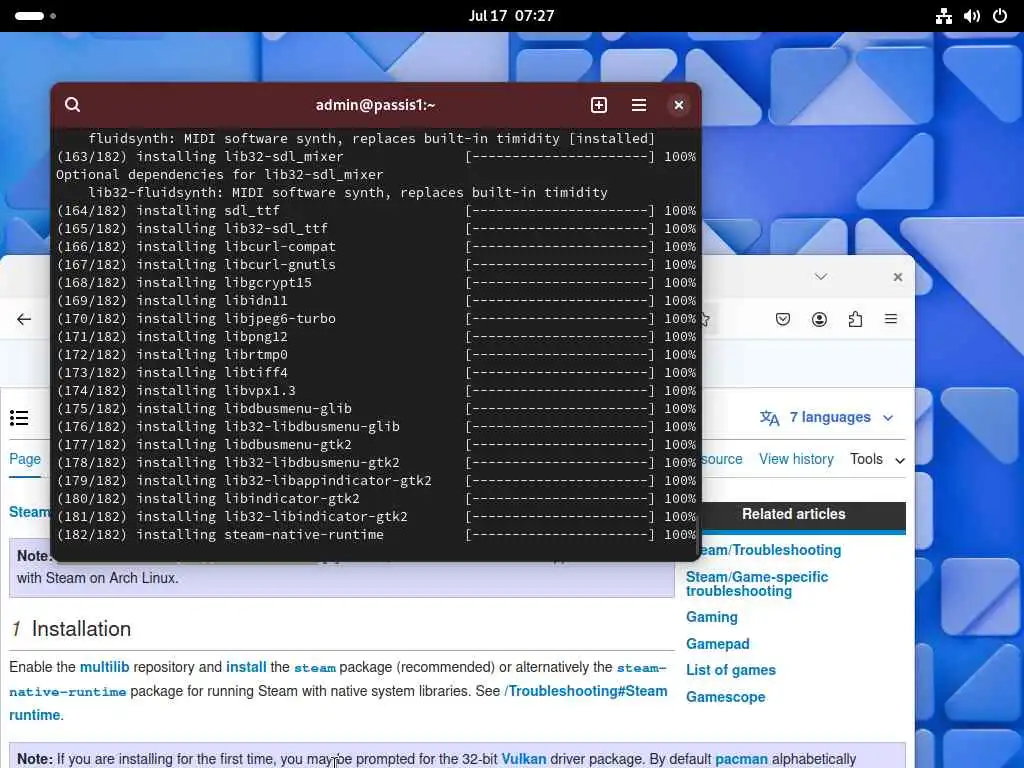The height and width of the screenshot is (768, 1024).
Task: Follow the install link in Installation text
Action: 246,667
